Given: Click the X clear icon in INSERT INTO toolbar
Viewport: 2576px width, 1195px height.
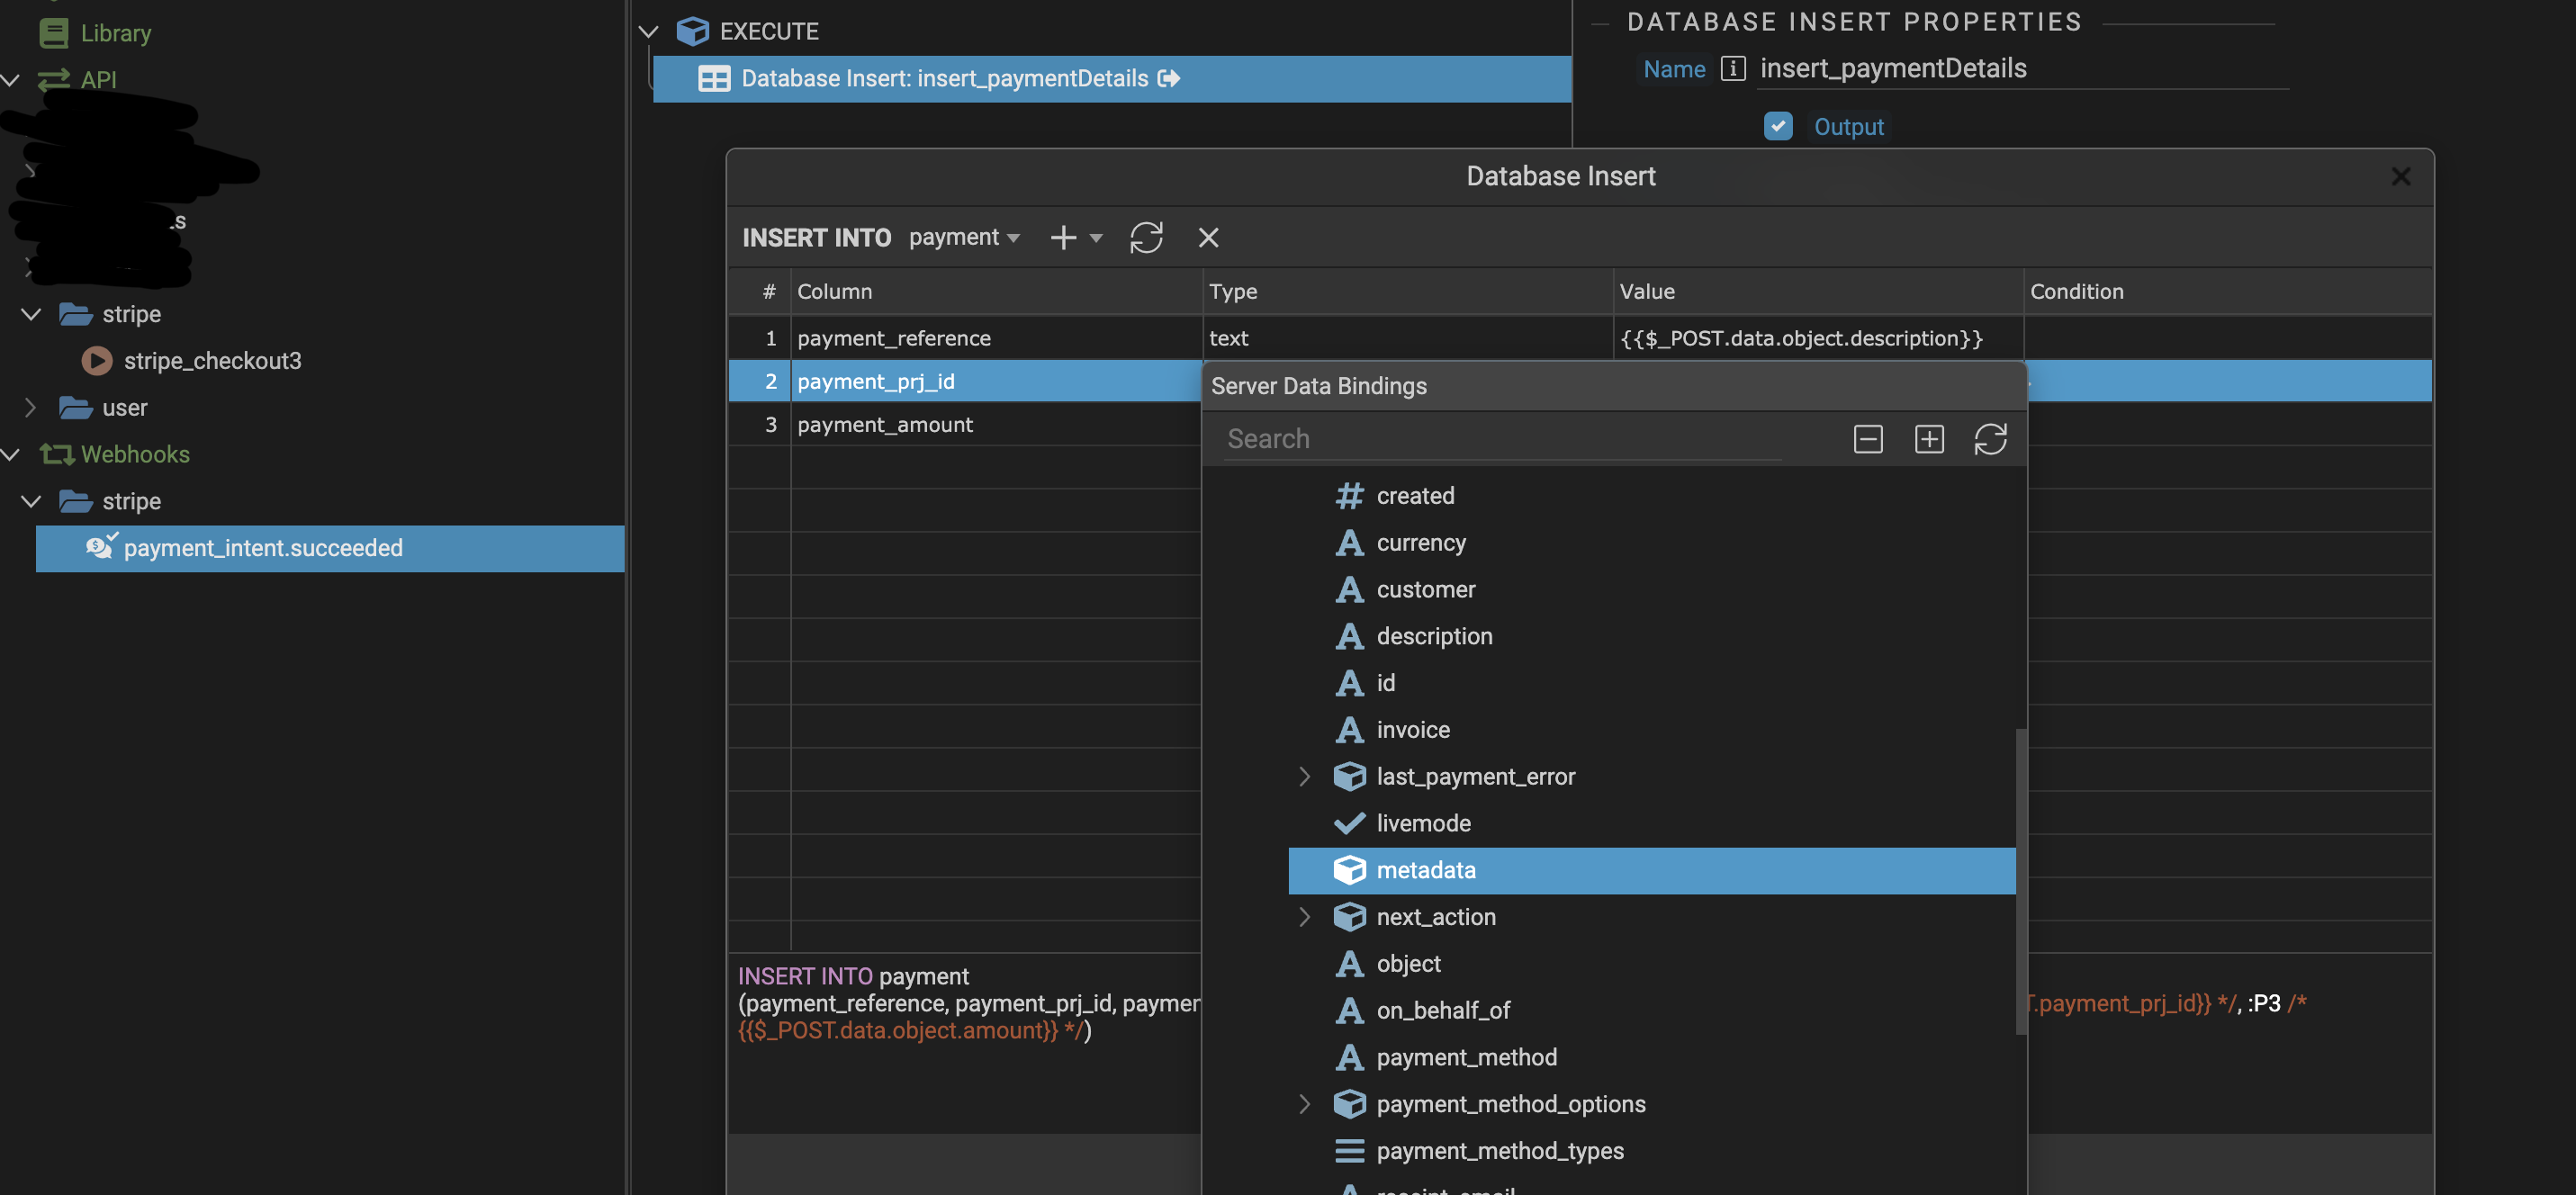Looking at the screenshot, I should click(x=1208, y=237).
